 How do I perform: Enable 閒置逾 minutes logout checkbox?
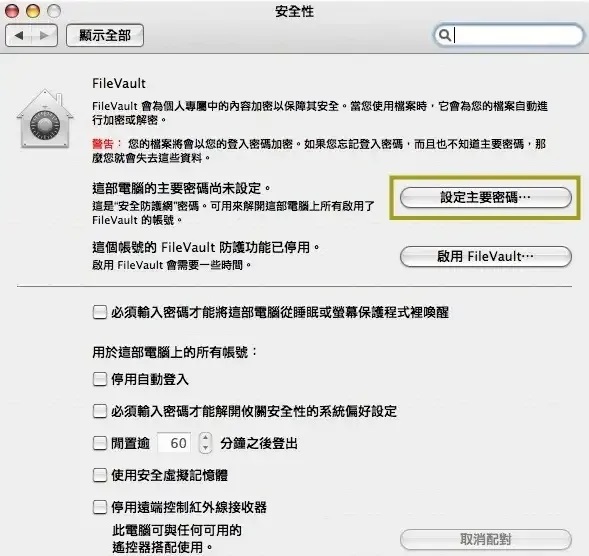[x=100, y=443]
